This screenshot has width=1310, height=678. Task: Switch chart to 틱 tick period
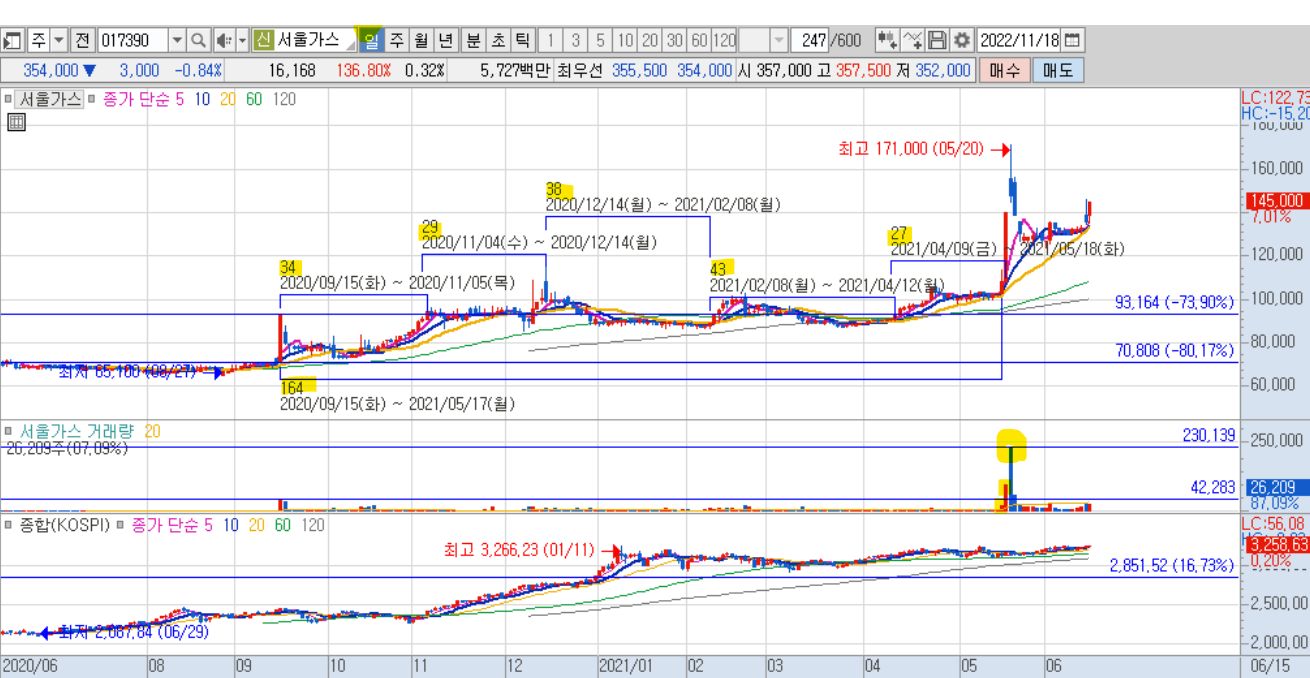point(522,40)
